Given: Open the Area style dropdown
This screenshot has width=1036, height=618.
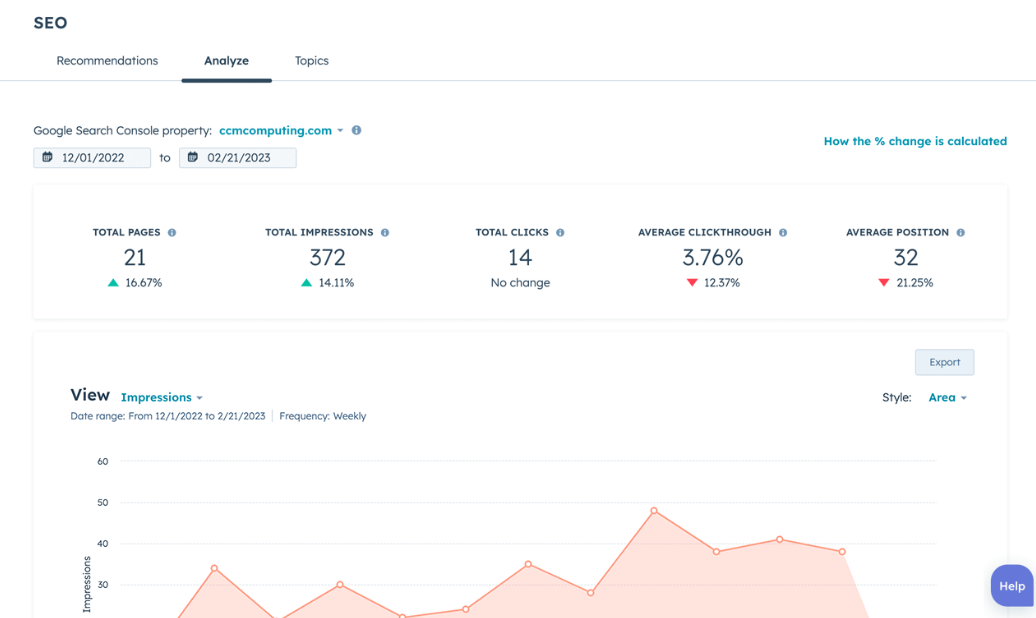Looking at the screenshot, I should coord(947,397).
